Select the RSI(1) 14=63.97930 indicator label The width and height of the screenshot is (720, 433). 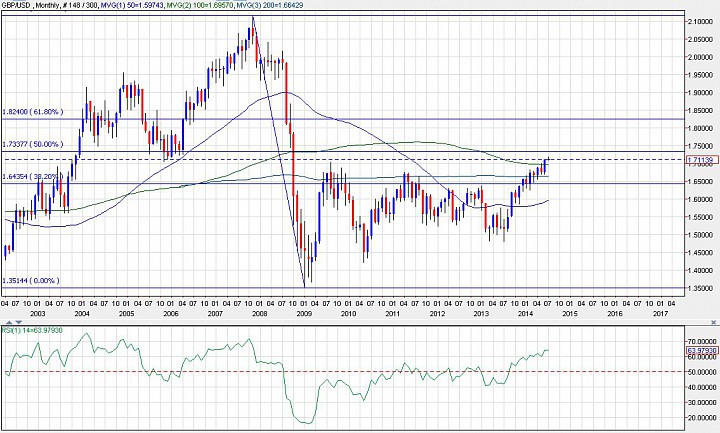coord(33,330)
